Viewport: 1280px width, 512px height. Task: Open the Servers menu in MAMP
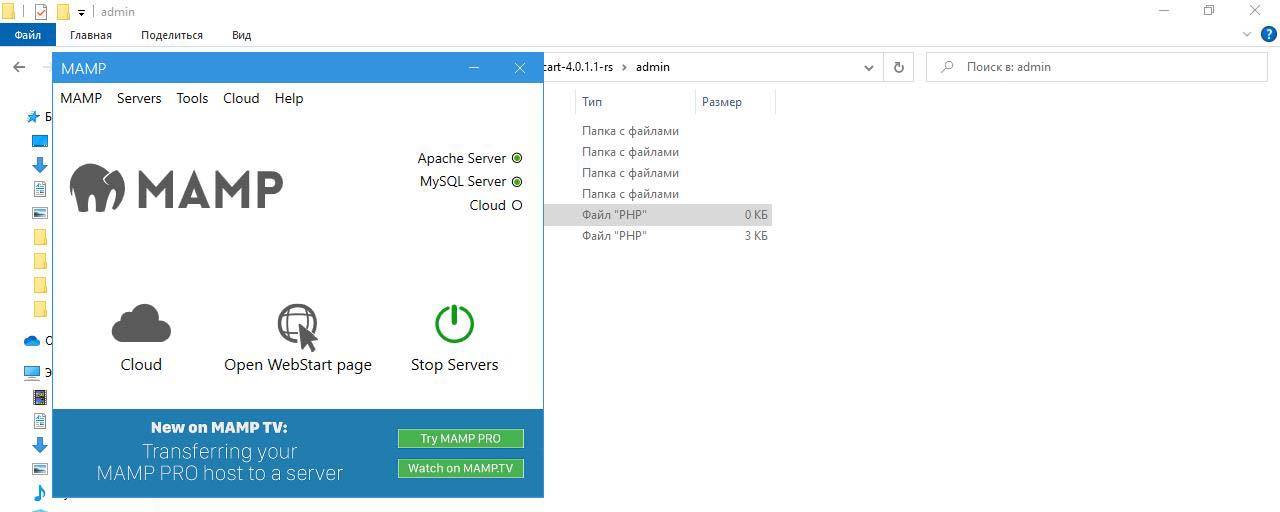pos(139,98)
